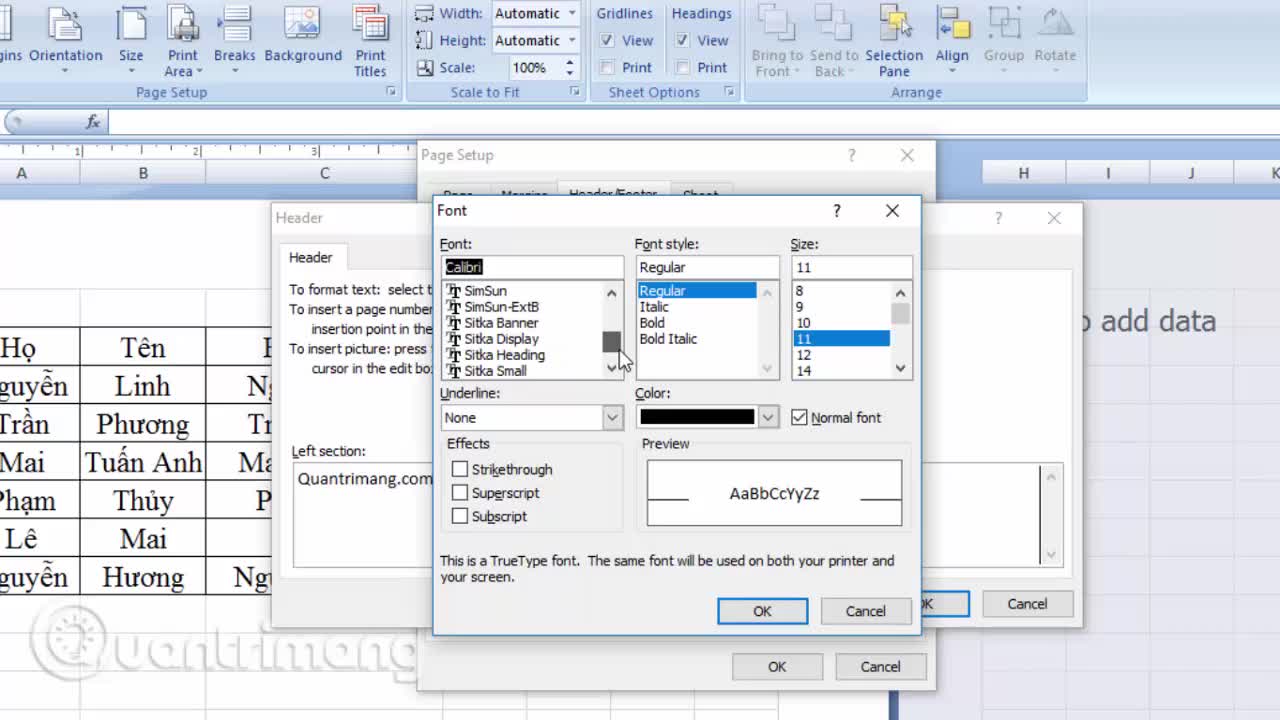Click the Font dialog help question mark
The width and height of the screenshot is (1280, 720).
836,210
